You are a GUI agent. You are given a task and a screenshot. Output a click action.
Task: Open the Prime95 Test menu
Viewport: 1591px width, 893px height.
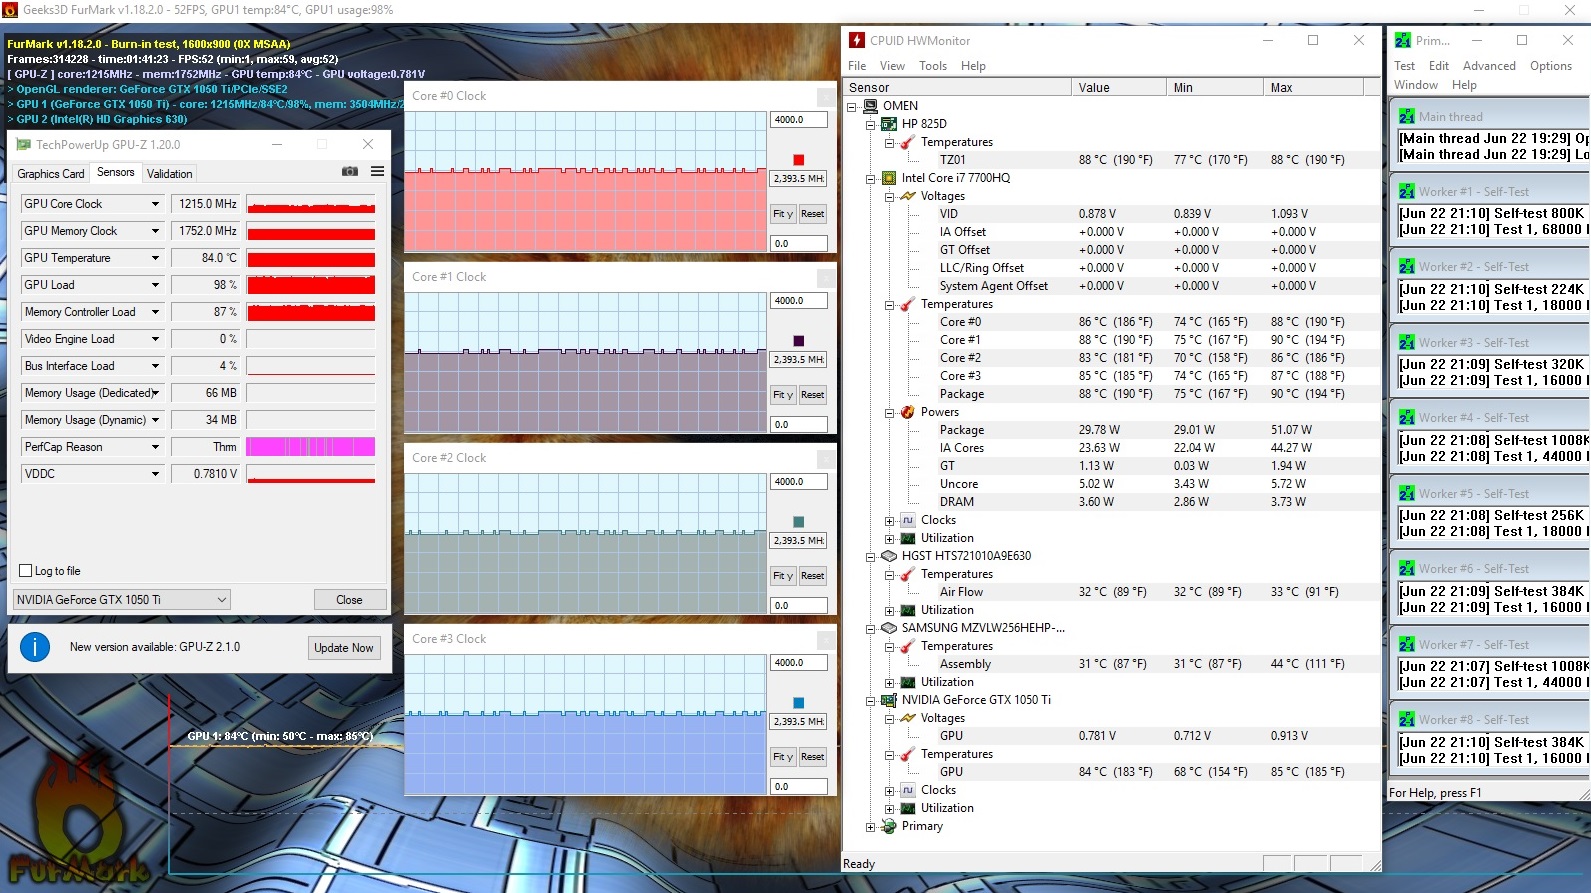click(x=1404, y=66)
